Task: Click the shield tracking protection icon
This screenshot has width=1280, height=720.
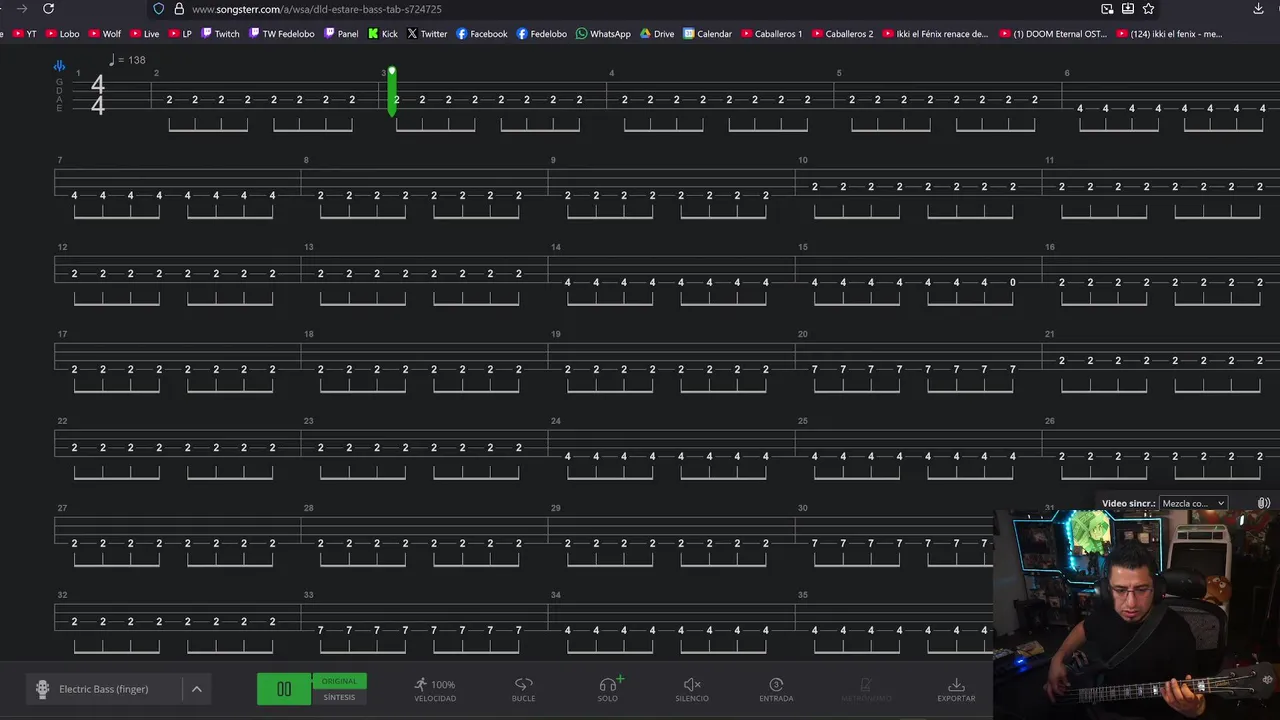Action: pyautogui.click(x=158, y=9)
